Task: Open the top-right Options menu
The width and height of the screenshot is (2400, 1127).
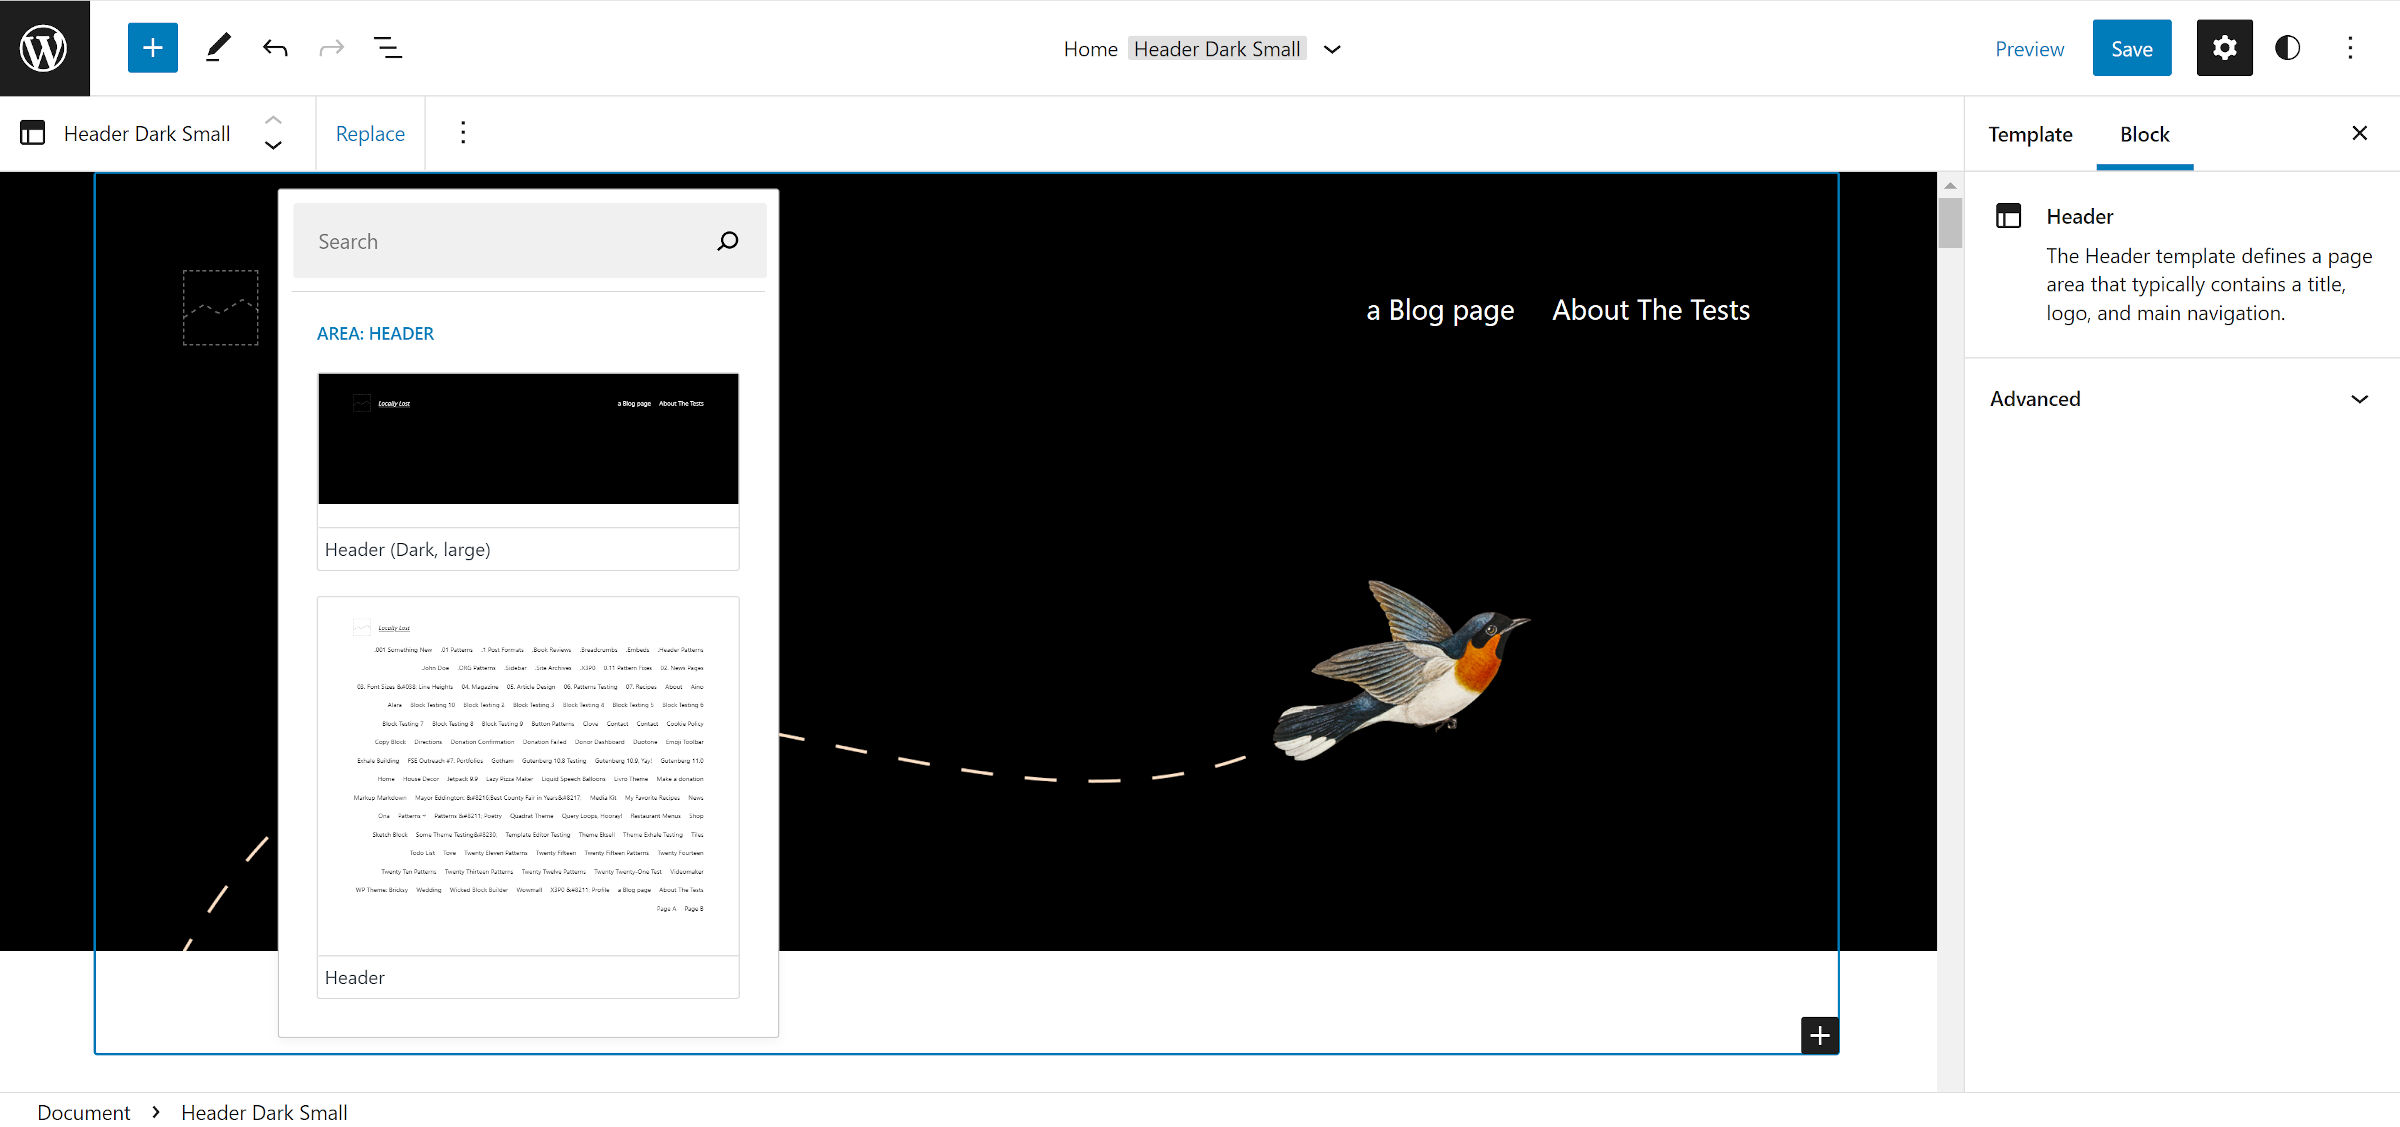Action: [x=2350, y=48]
